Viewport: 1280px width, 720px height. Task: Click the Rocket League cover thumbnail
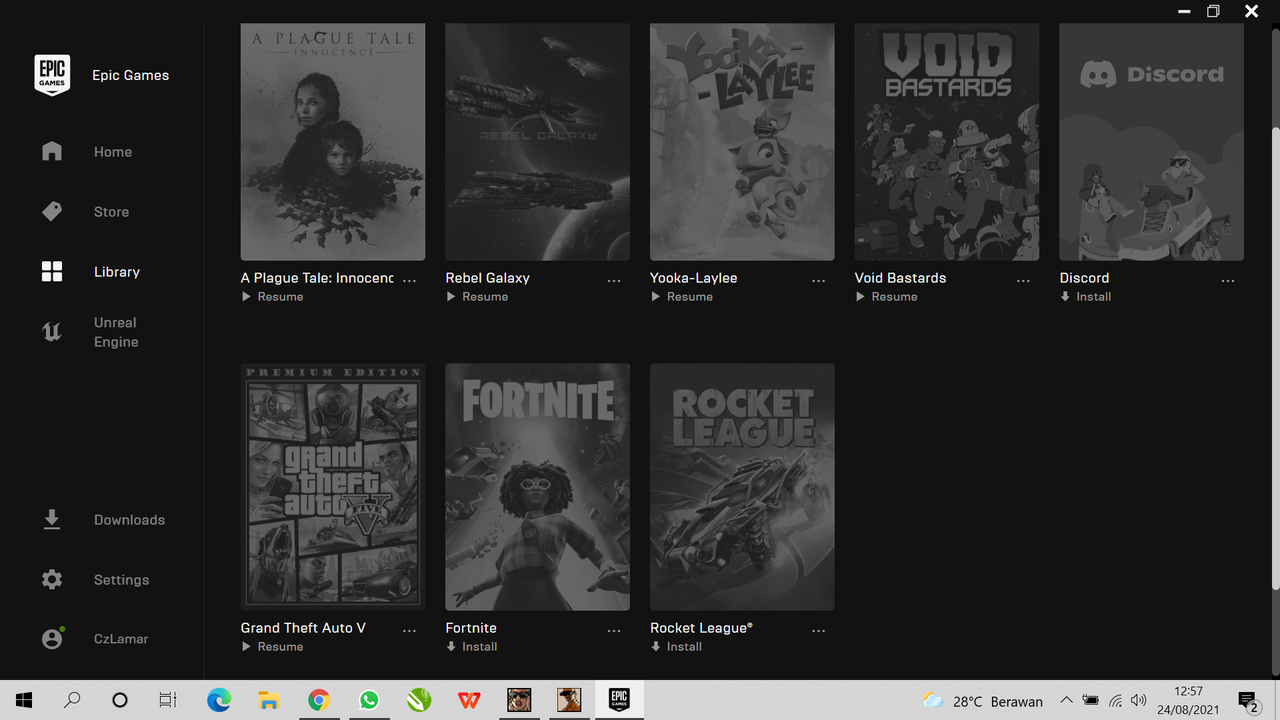coord(742,487)
